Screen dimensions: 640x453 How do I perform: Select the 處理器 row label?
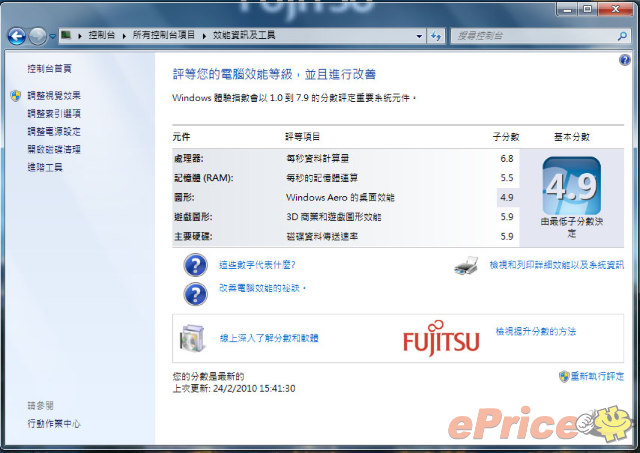pos(188,158)
